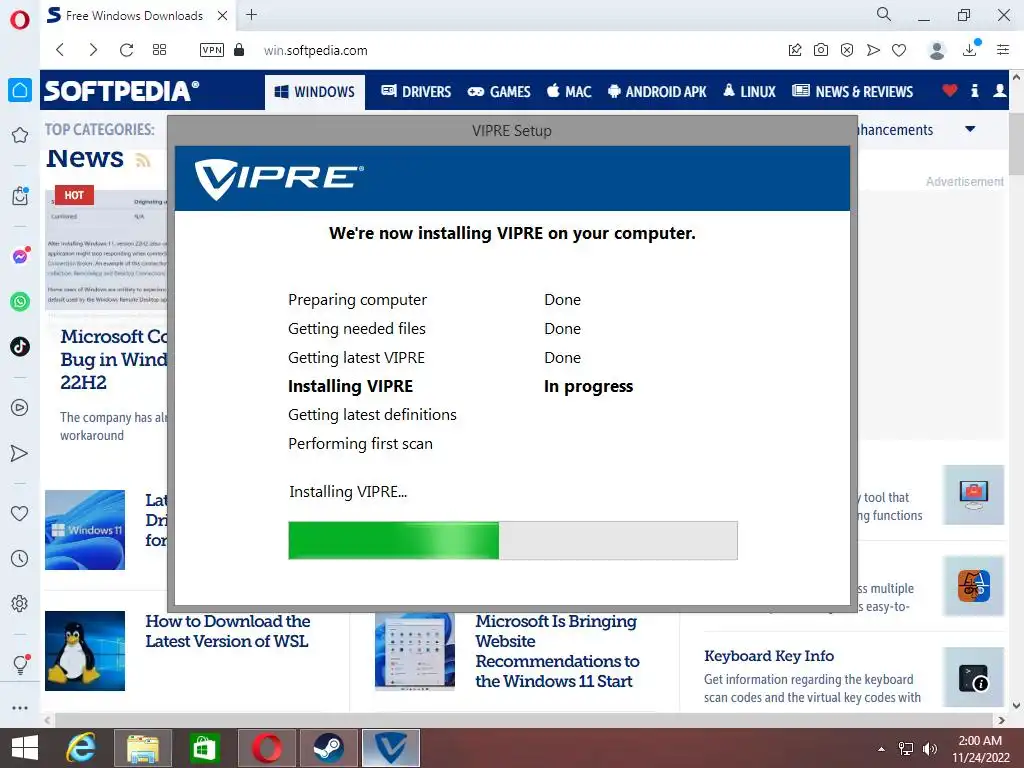The image size is (1024, 768).
Task: Open the NEWS & REVIEWS section
Action: point(852,91)
